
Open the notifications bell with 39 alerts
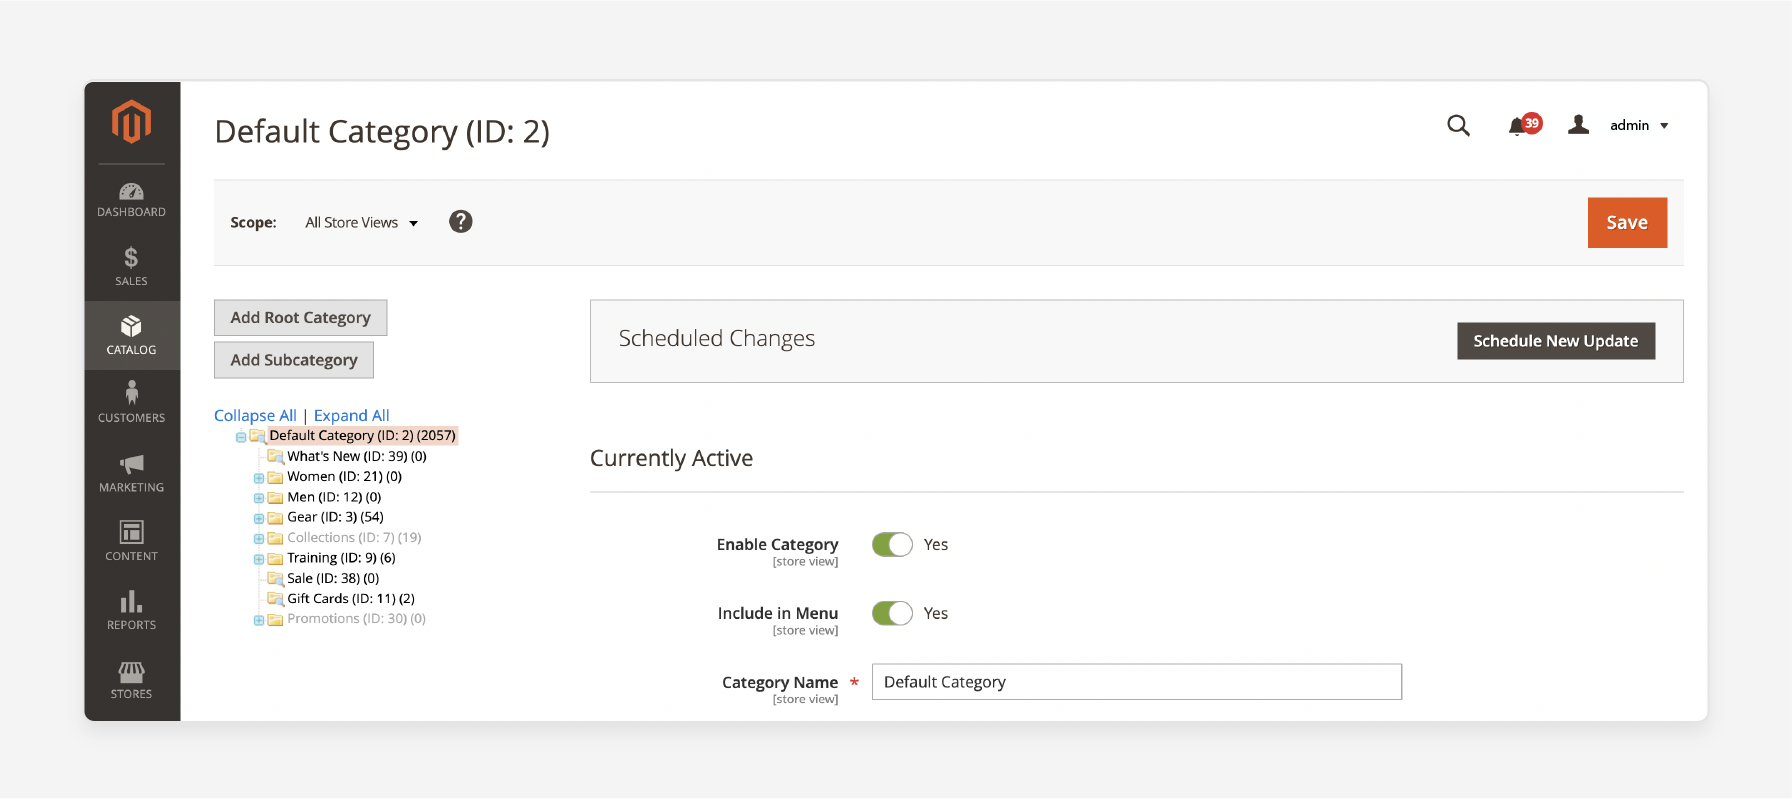(x=1524, y=125)
